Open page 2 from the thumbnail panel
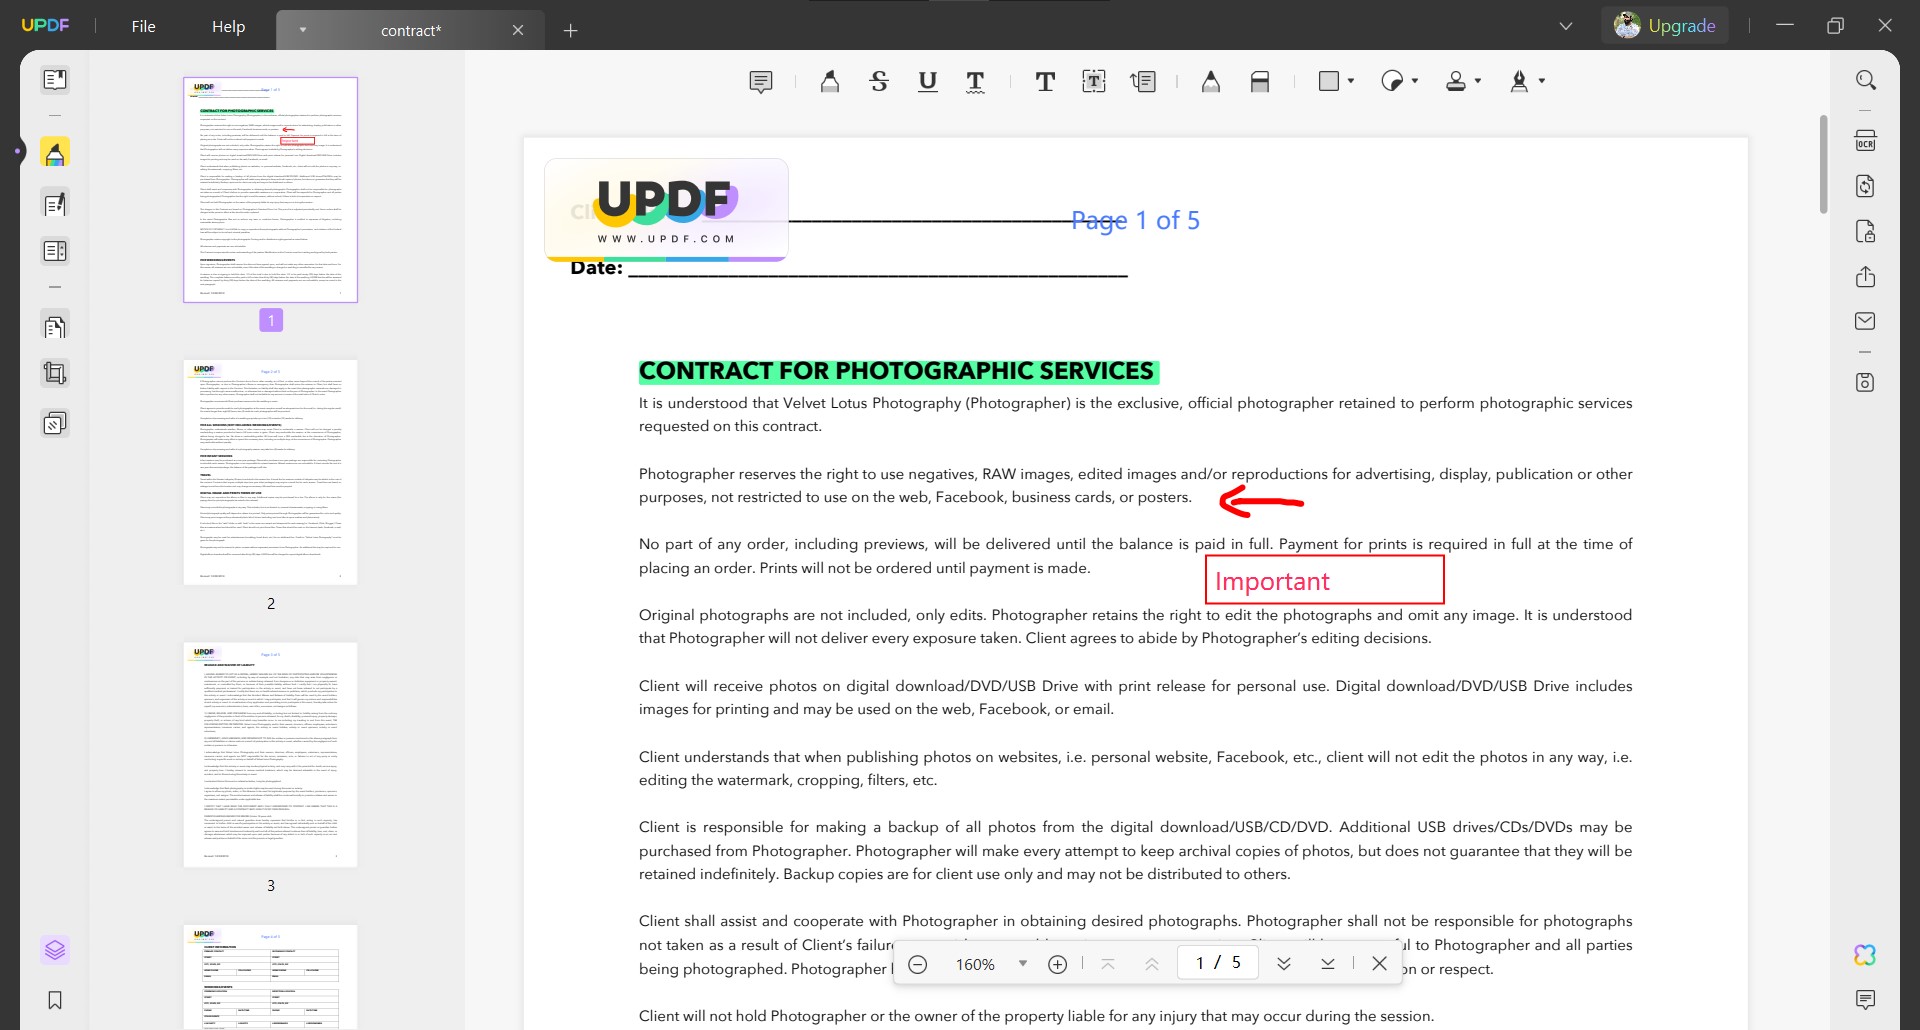The image size is (1920, 1030). click(x=270, y=472)
